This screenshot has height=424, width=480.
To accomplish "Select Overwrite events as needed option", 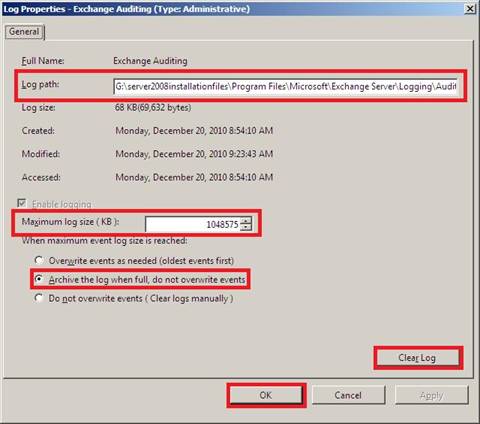I will (39, 260).
